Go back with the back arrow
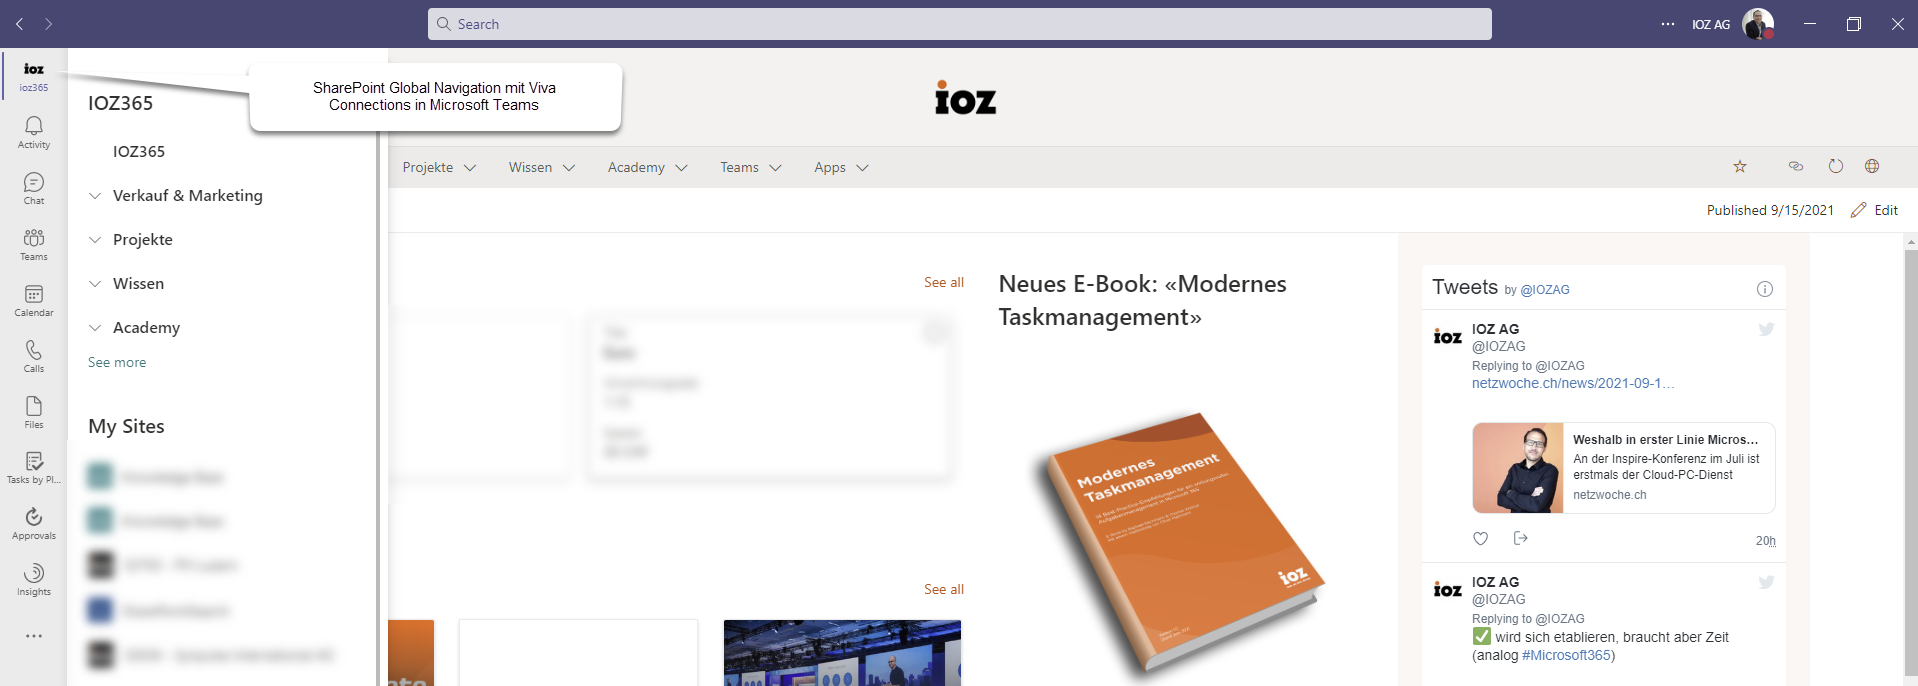The image size is (1918, 686). 20,24
